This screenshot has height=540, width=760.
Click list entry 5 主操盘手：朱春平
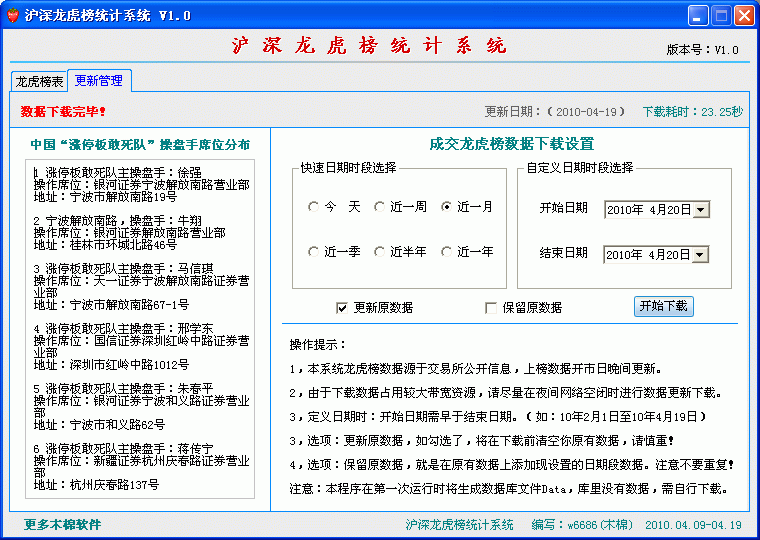pos(124,389)
